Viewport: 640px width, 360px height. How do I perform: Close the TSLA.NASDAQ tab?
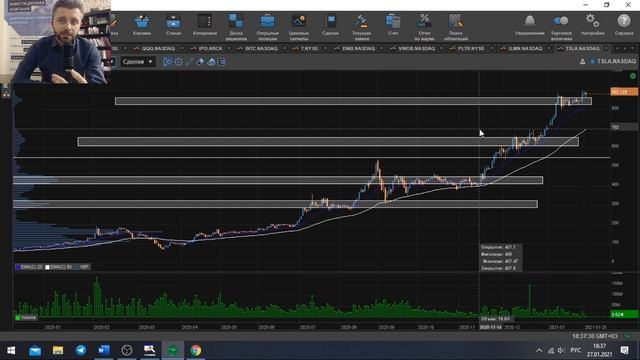[606, 49]
